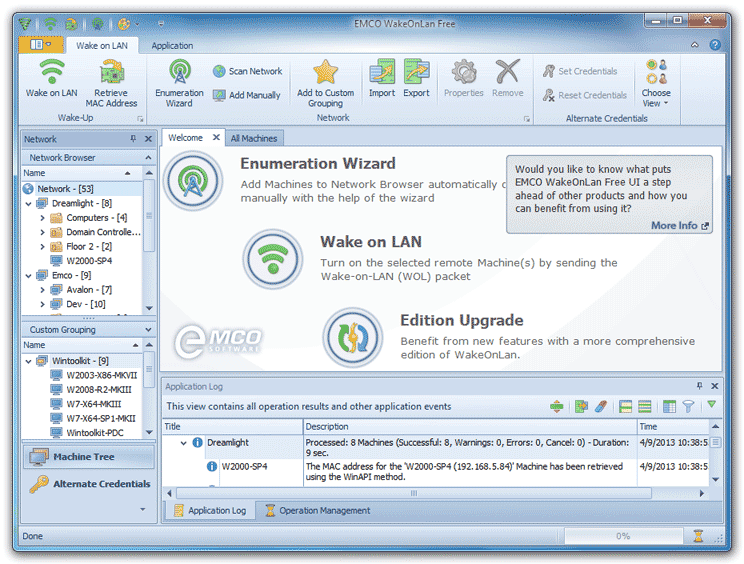Select the Welcome document tab
Screen dimensions: 744x564
pyautogui.click(x=186, y=138)
